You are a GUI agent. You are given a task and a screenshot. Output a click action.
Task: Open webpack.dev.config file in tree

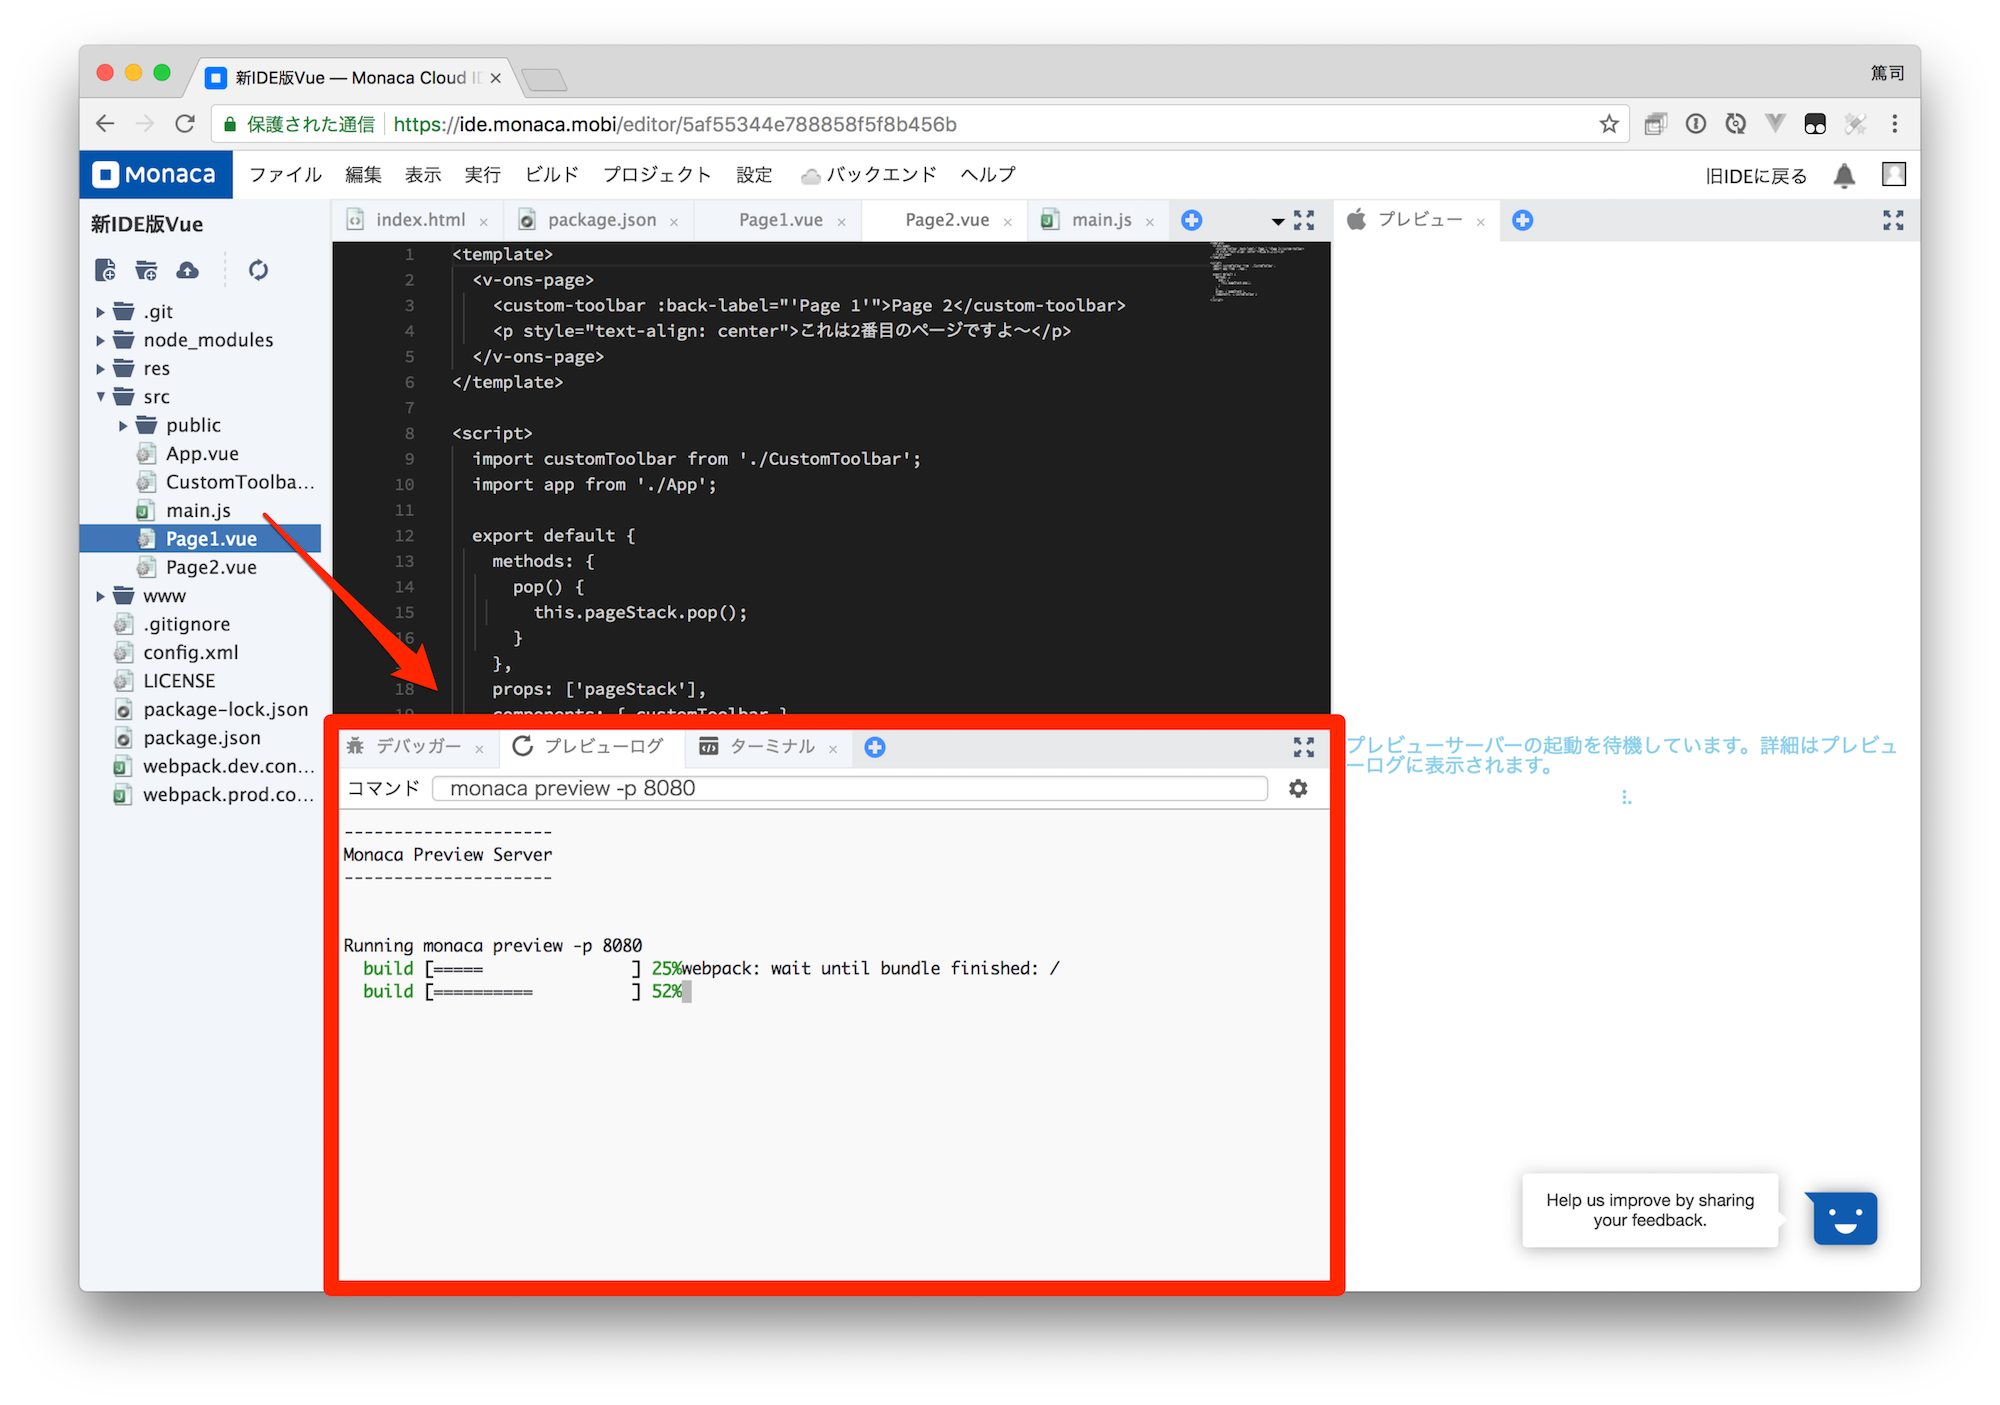click(215, 766)
